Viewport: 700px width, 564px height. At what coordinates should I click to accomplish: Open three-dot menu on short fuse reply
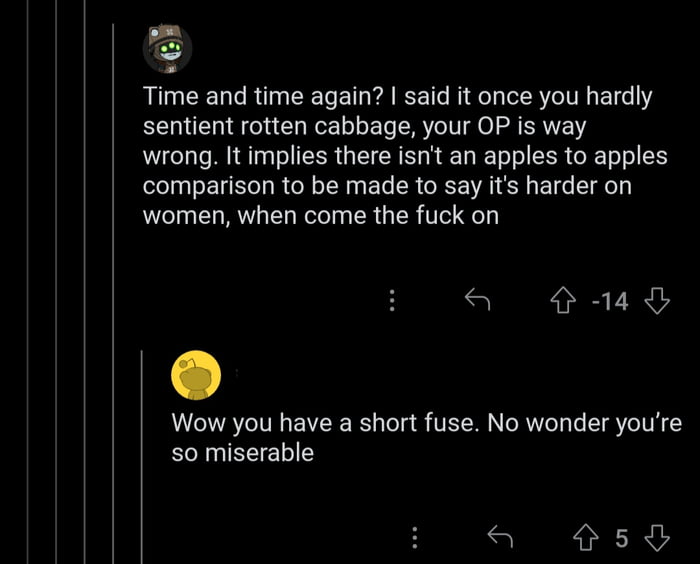point(416,539)
